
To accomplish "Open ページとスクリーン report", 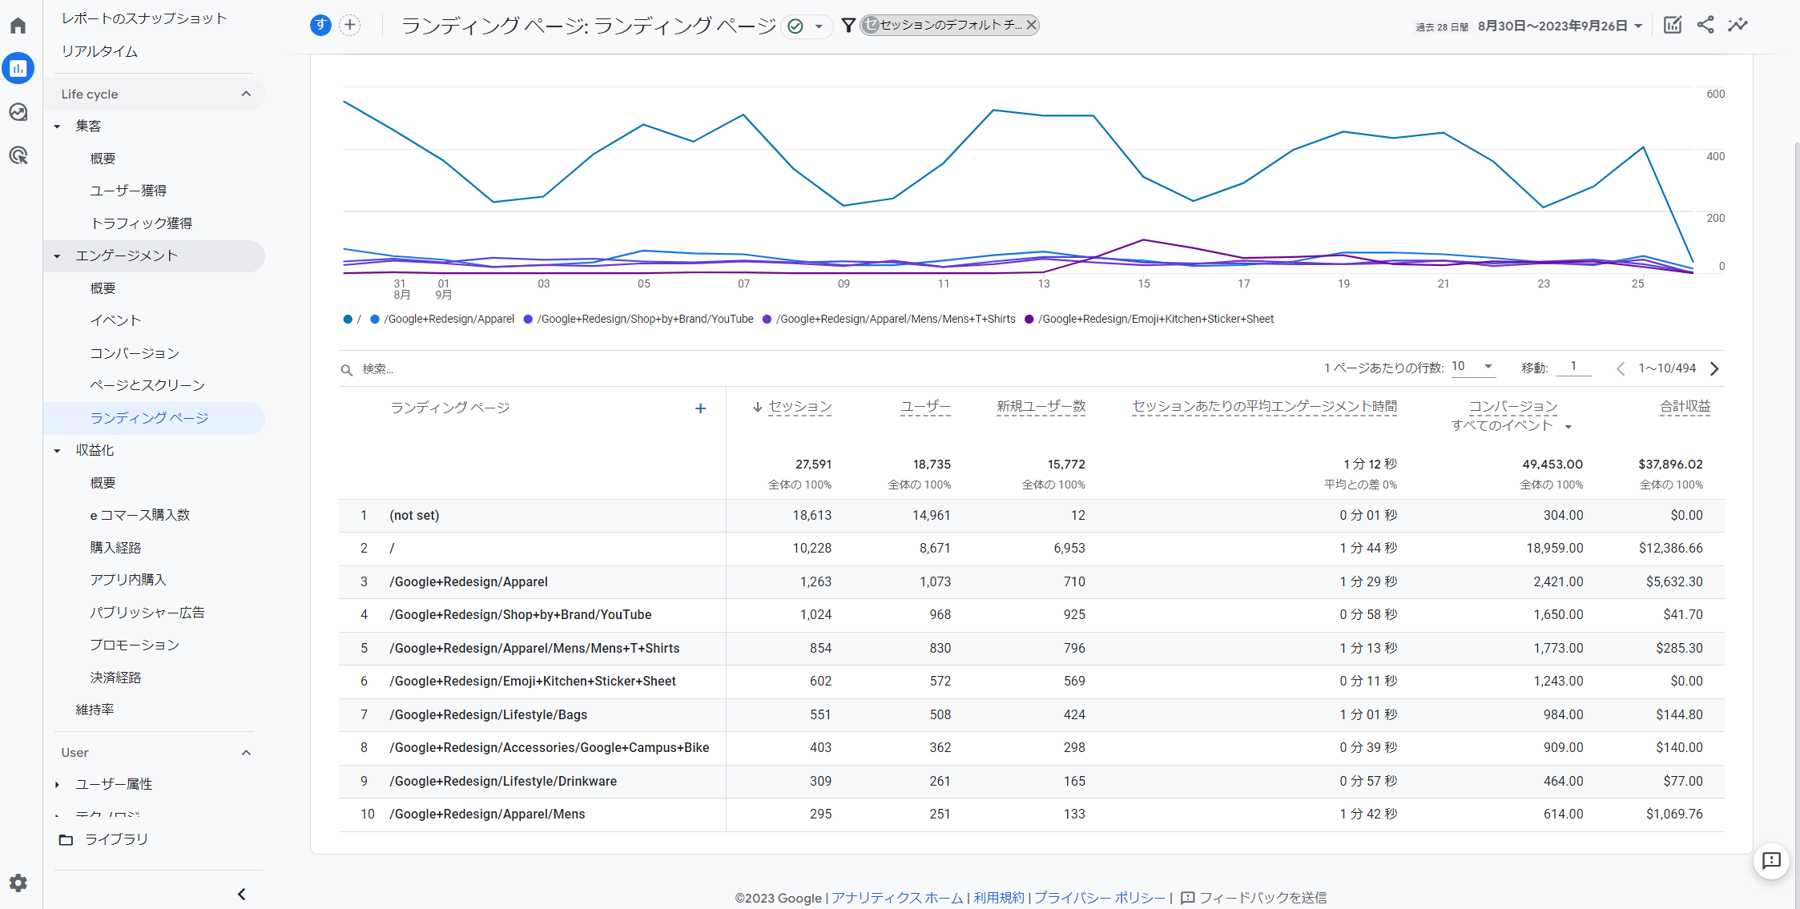I will 147,386.
